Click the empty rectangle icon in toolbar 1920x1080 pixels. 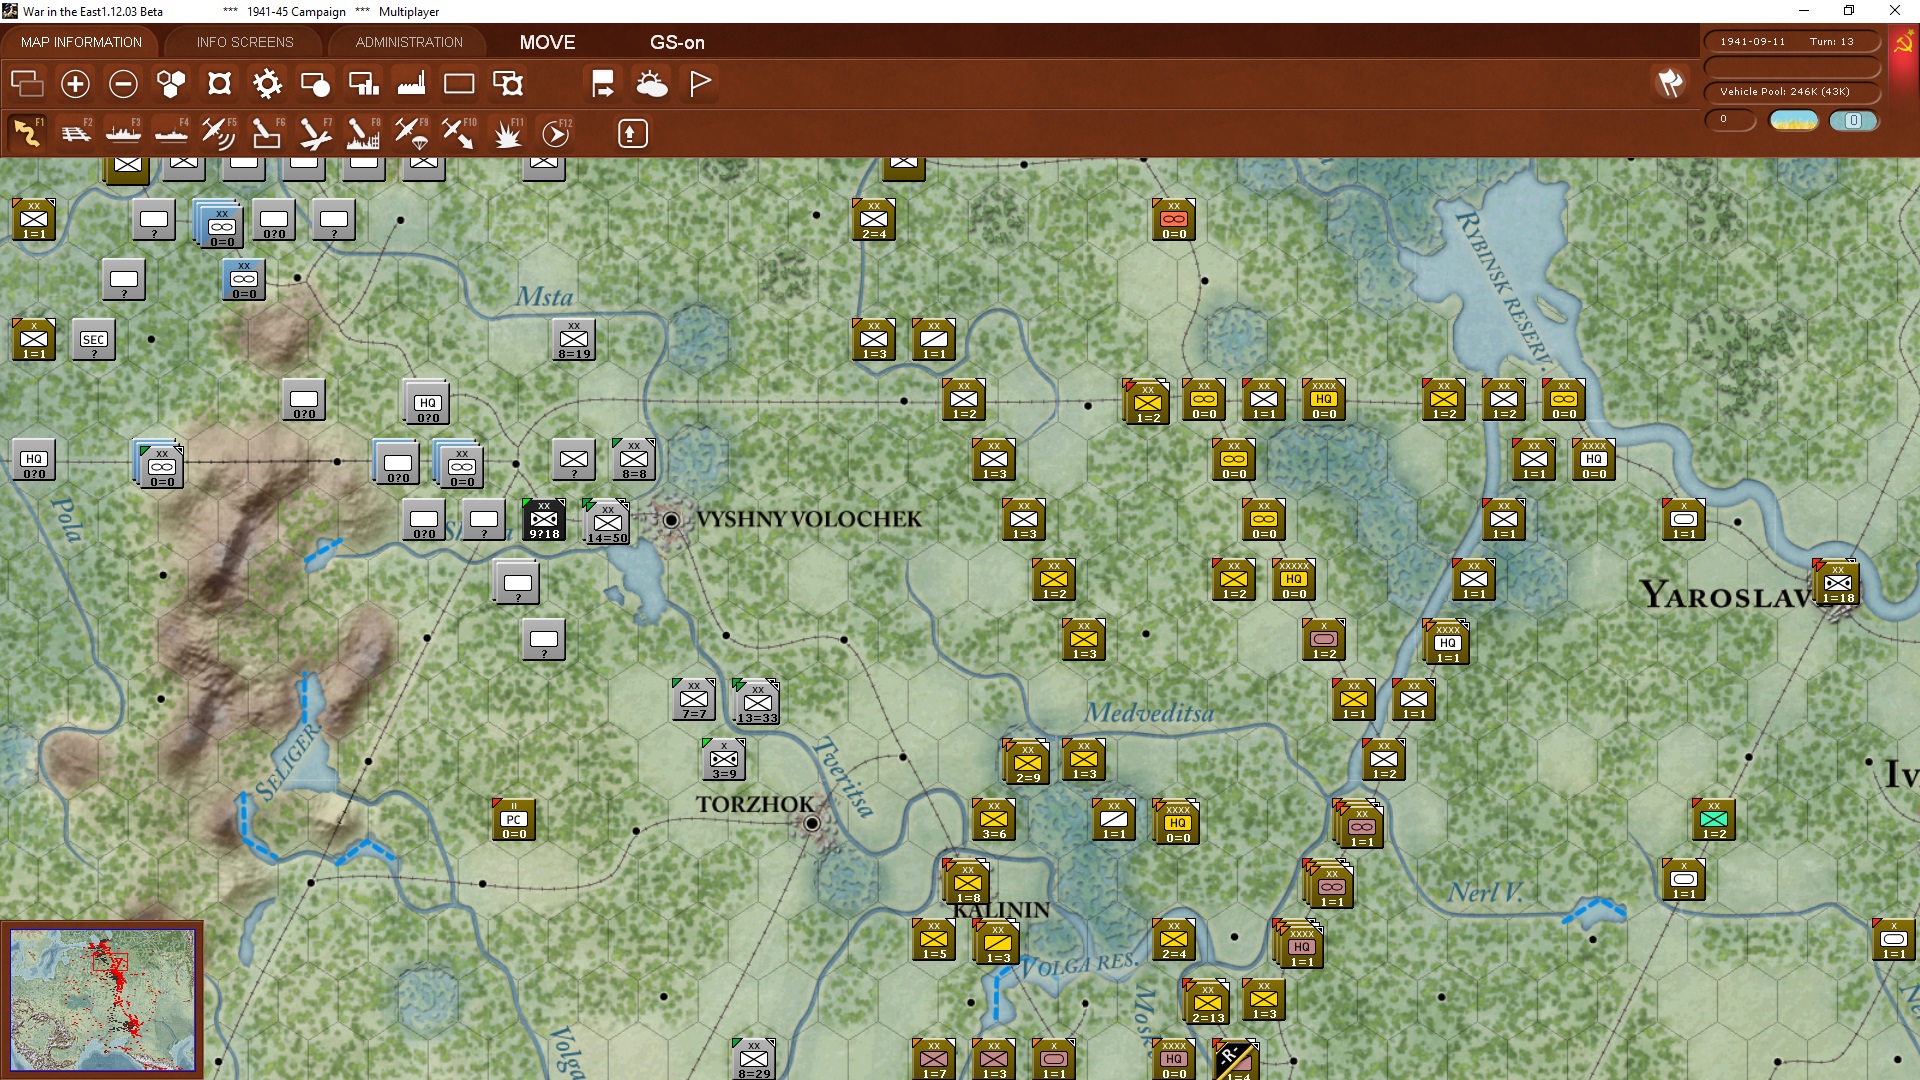[x=459, y=84]
